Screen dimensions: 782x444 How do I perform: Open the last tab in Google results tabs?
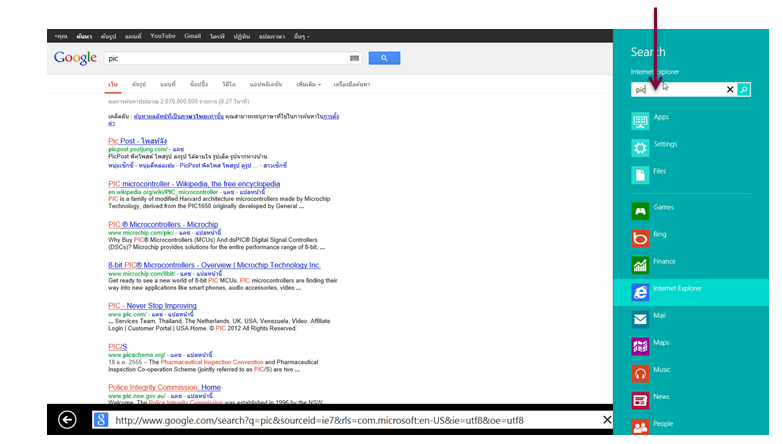point(352,84)
